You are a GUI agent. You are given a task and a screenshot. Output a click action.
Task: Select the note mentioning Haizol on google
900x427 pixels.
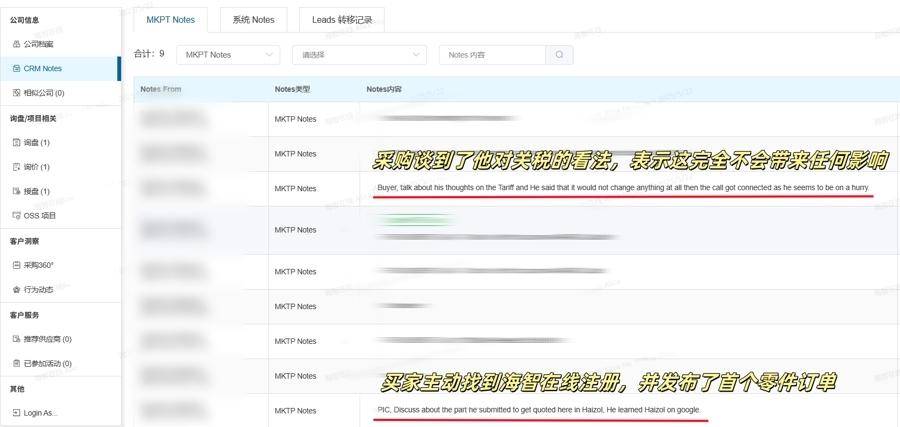539,410
